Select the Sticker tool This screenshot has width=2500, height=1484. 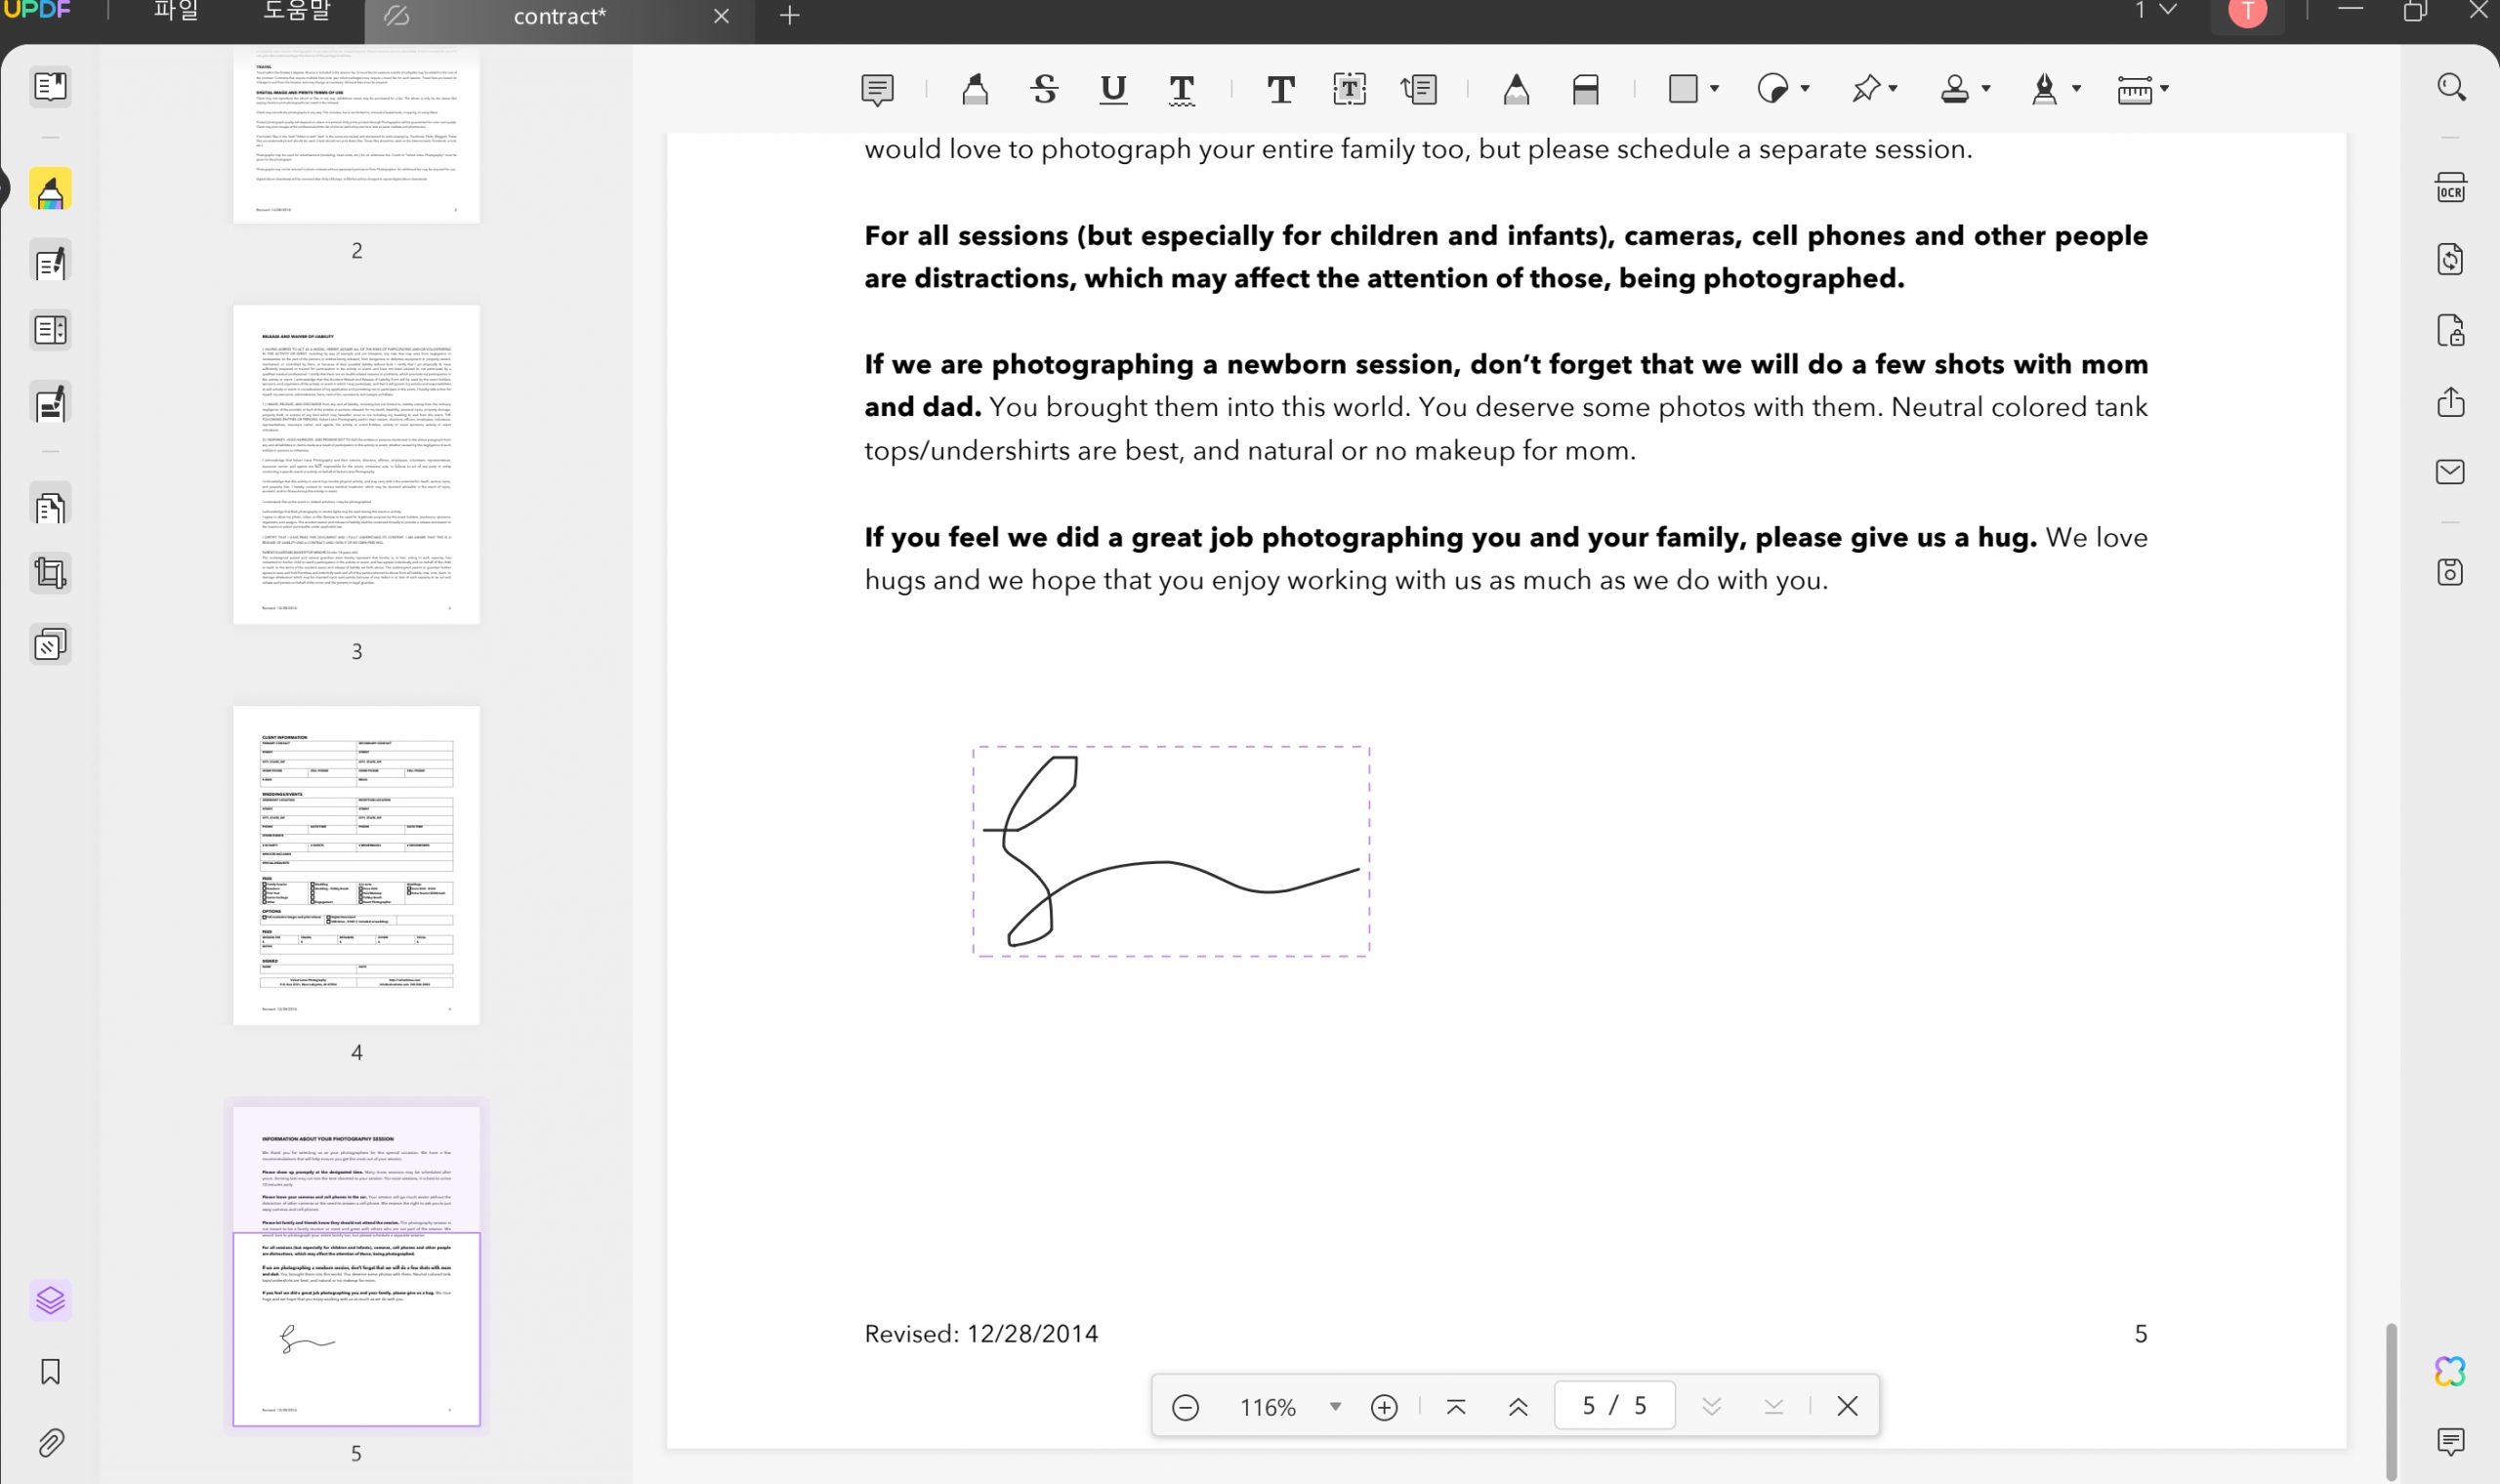click(1772, 89)
